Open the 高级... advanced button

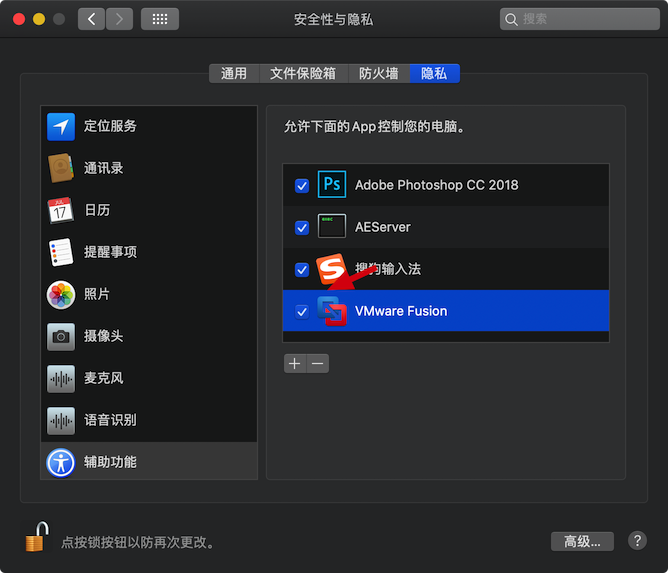click(582, 541)
